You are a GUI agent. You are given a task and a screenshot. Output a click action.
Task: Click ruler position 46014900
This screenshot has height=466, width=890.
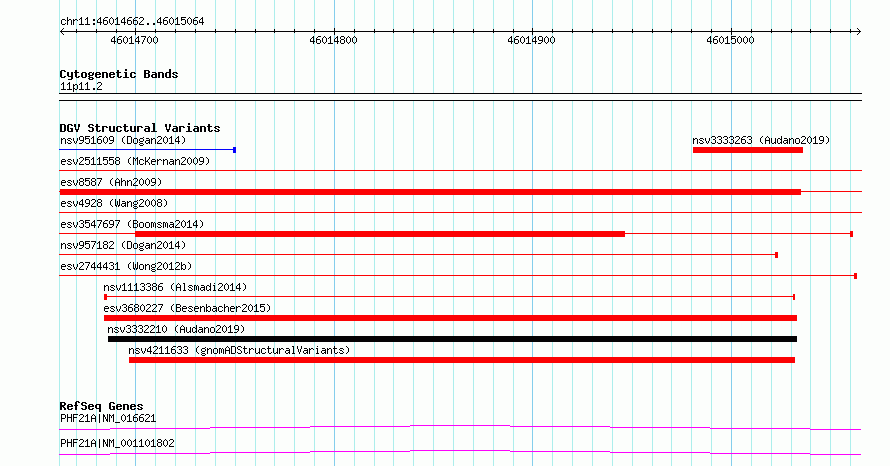(531, 40)
